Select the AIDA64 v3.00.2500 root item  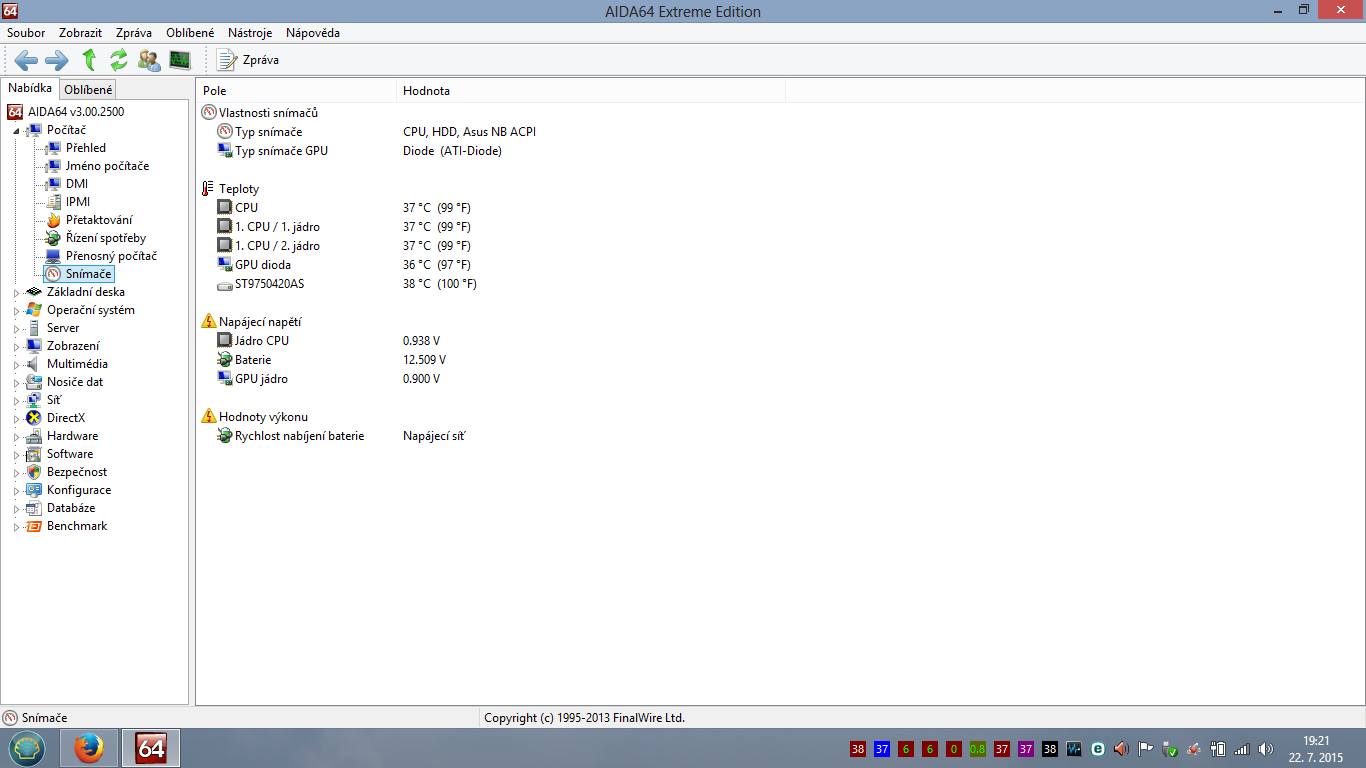[75, 112]
